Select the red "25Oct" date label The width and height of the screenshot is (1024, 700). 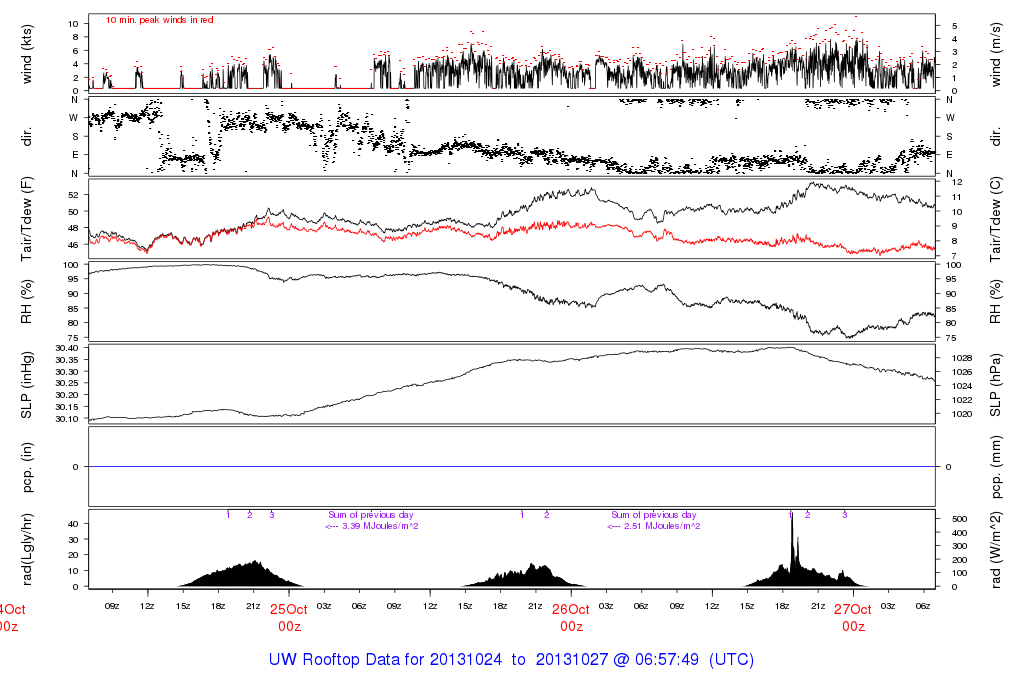pos(289,609)
